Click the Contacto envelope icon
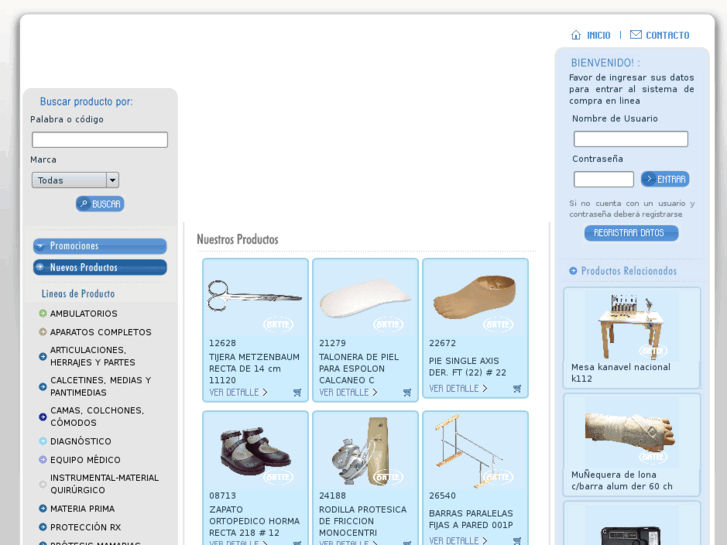 [x=636, y=35]
